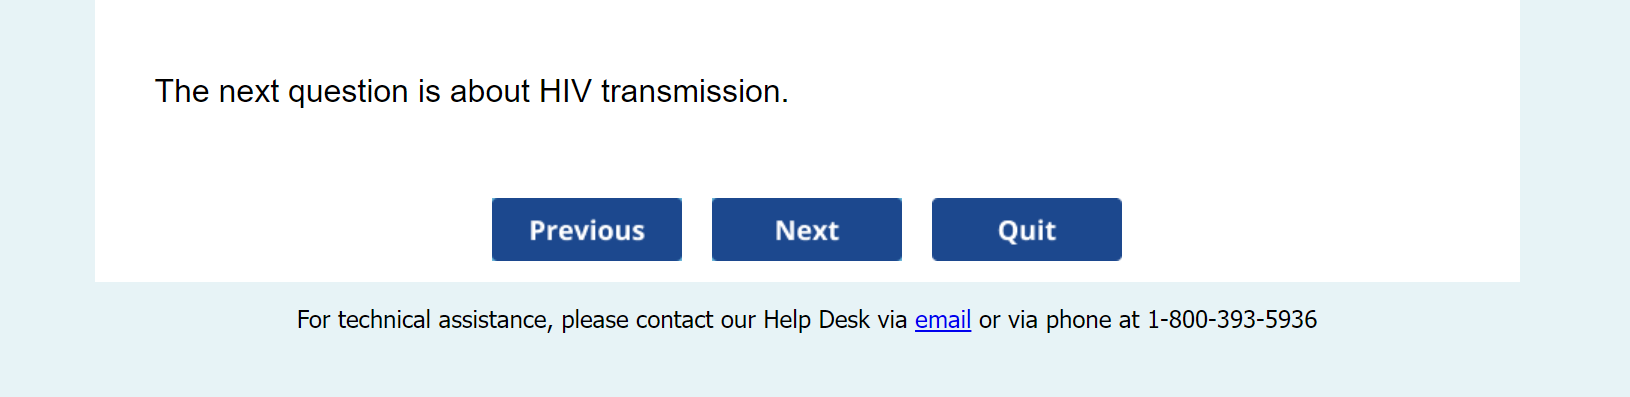Screen dimensions: 1630x397
Task: Contact Help Desk via the email hyperlink
Action: (x=943, y=320)
